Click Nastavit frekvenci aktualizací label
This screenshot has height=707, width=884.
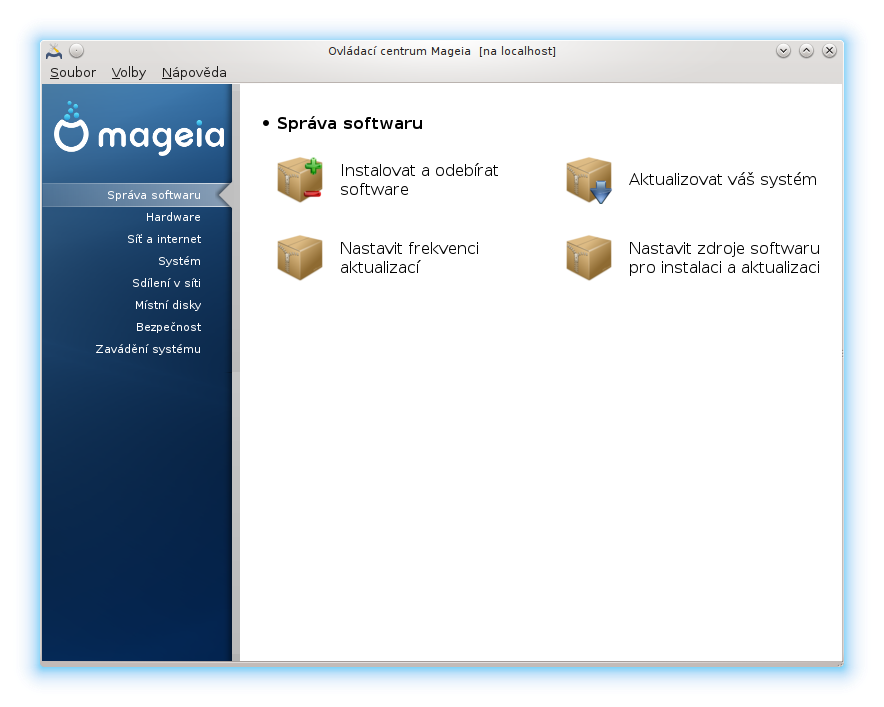pos(409,258)
